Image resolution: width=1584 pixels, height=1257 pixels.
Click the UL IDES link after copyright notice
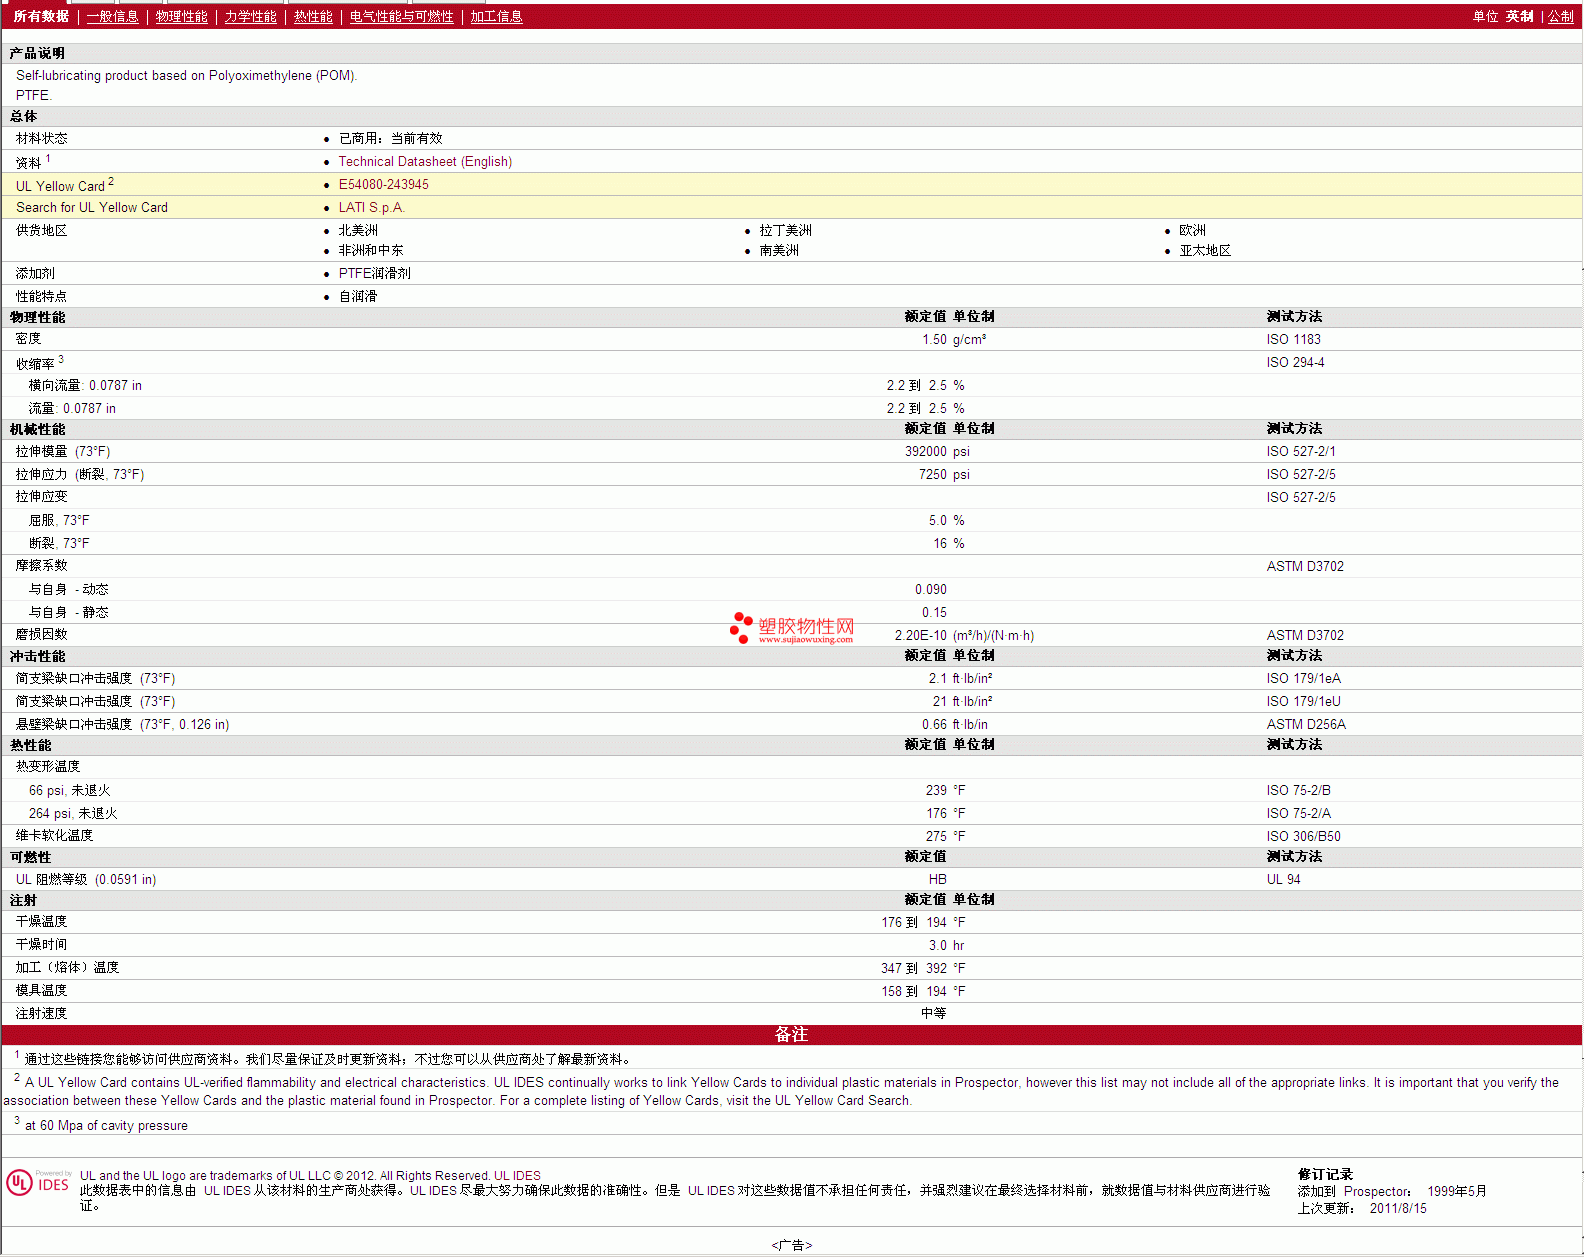[x=517, y=1176]
